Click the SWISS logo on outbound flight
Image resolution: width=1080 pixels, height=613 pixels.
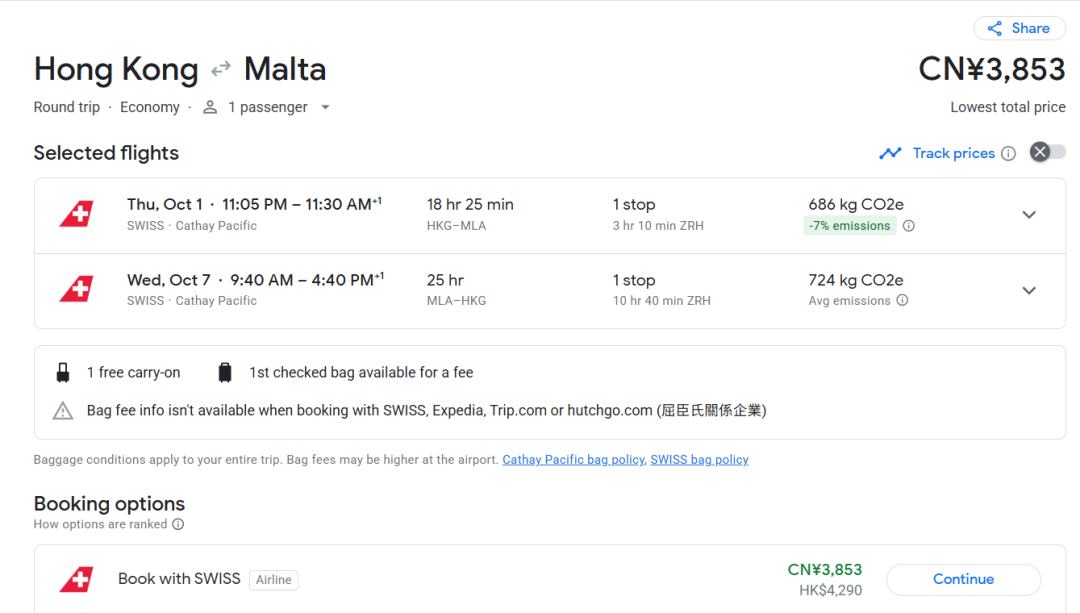[77, 214]
